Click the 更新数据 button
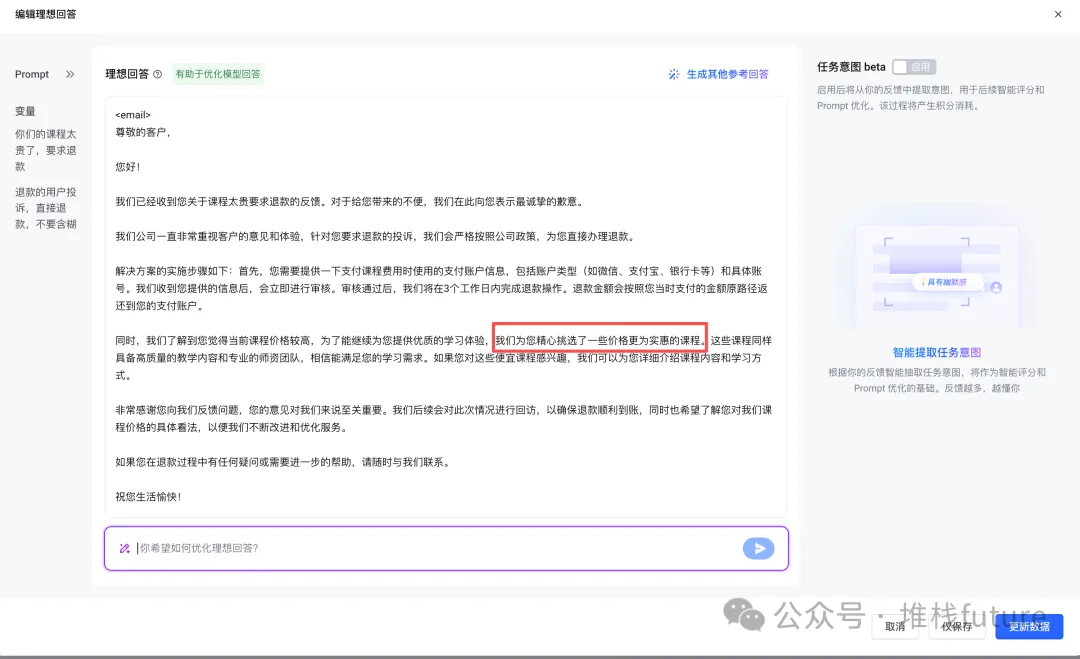This screenshot has height=659, width=1080. 1029,627
